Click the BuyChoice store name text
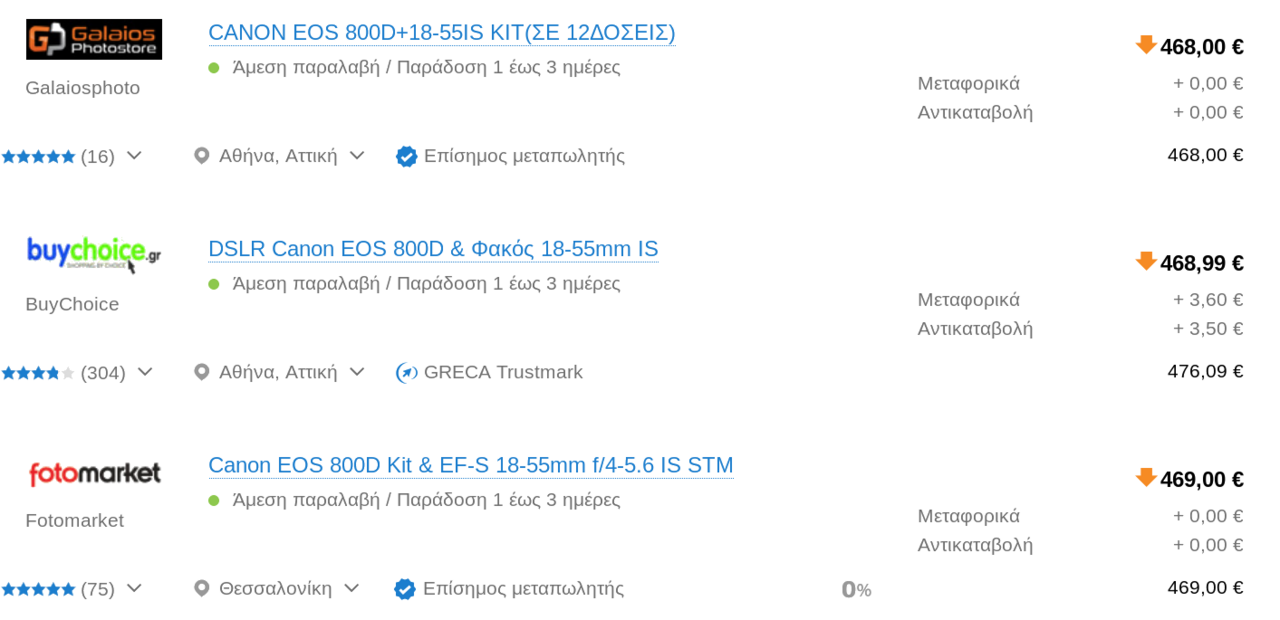The image size is (1280, 620). coord(72,305)
